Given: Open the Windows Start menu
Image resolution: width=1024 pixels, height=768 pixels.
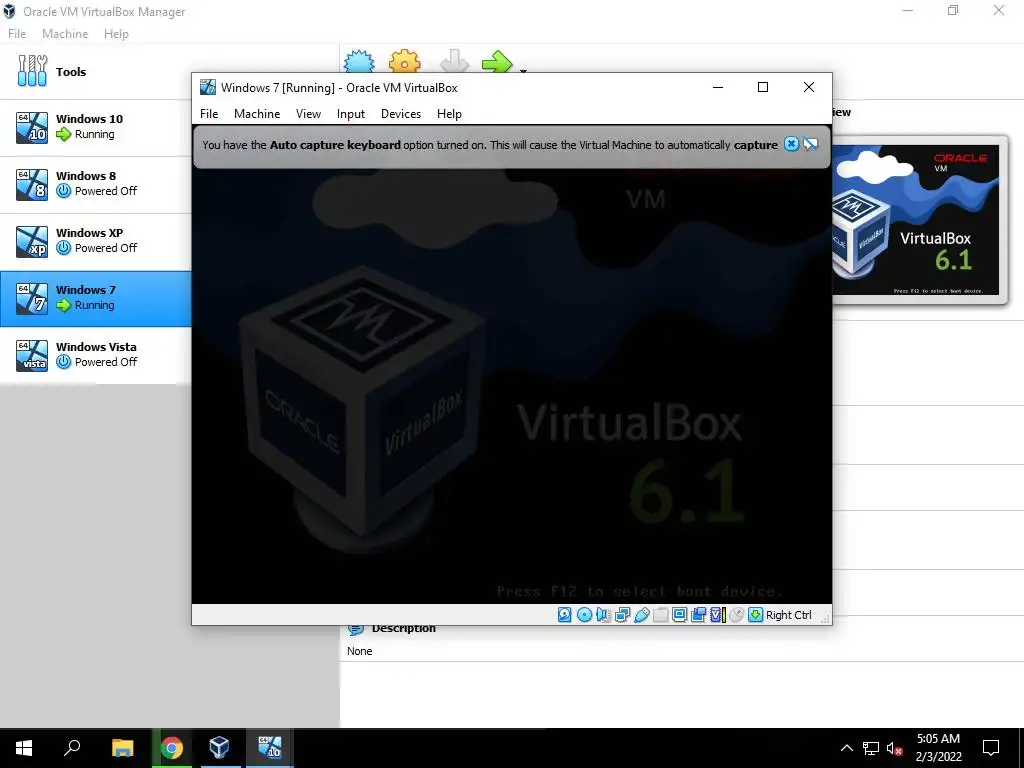Looking at the screenshot, I should pos(24,748).
